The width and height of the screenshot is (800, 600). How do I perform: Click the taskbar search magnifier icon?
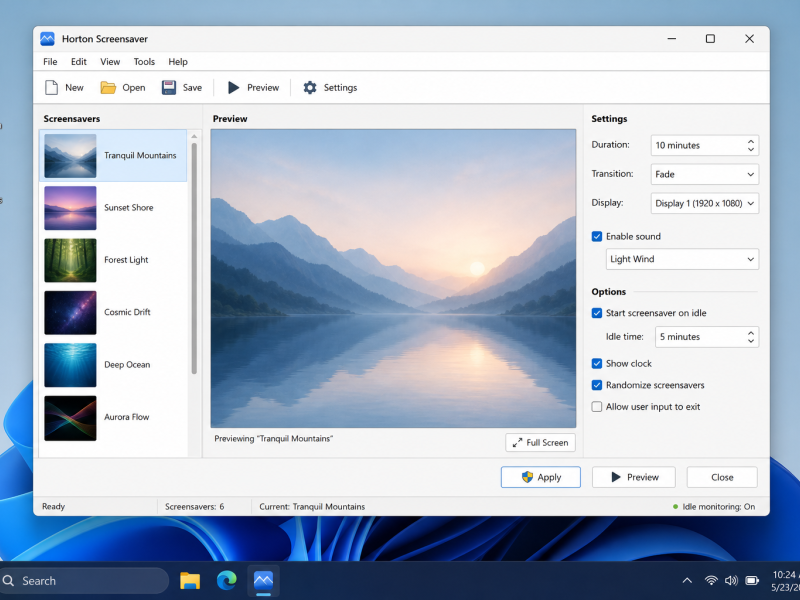9,581
